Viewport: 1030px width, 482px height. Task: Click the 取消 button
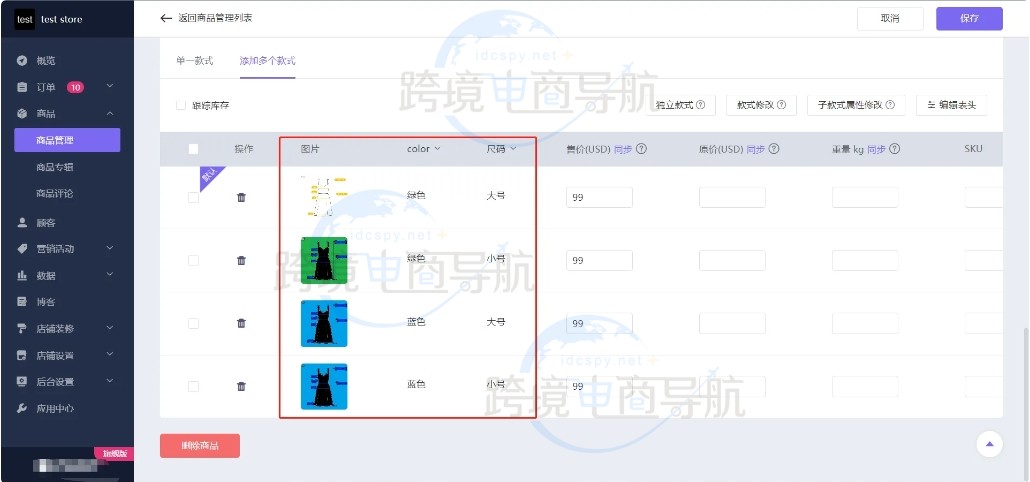[x=890, y=18]
